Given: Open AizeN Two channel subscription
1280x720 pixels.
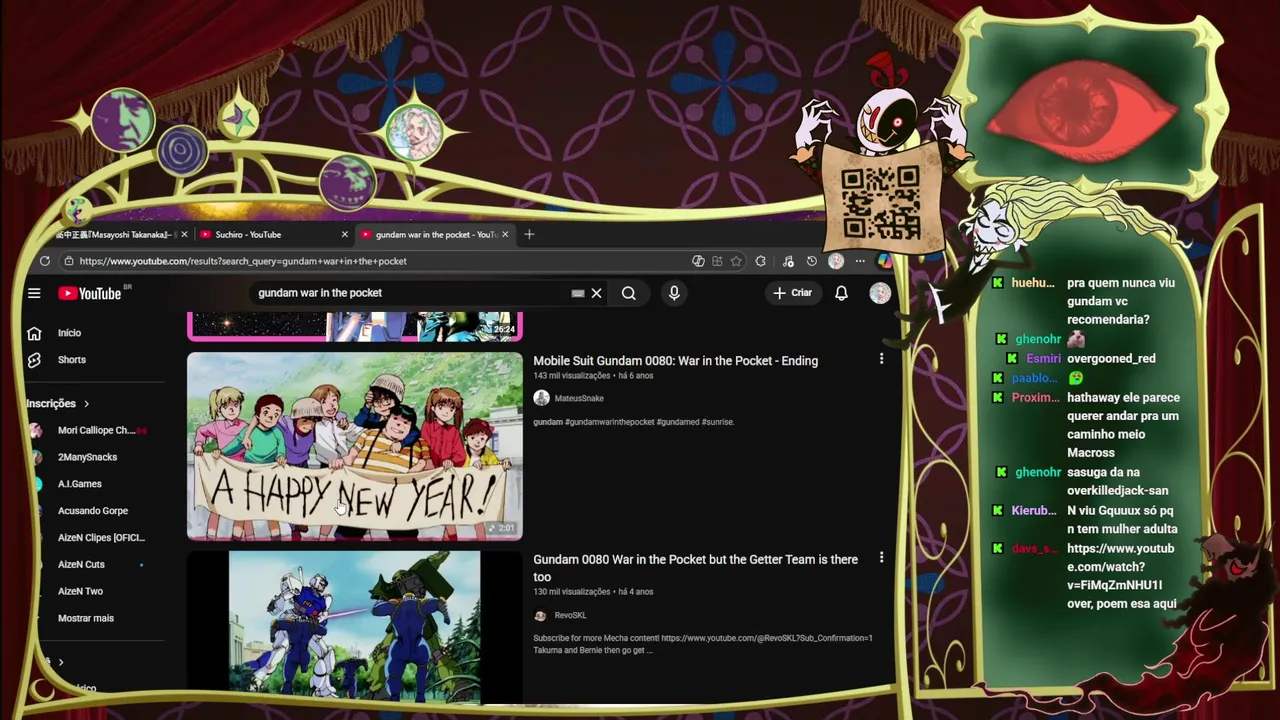Looking at the screenshot, I should click(80, 591).
